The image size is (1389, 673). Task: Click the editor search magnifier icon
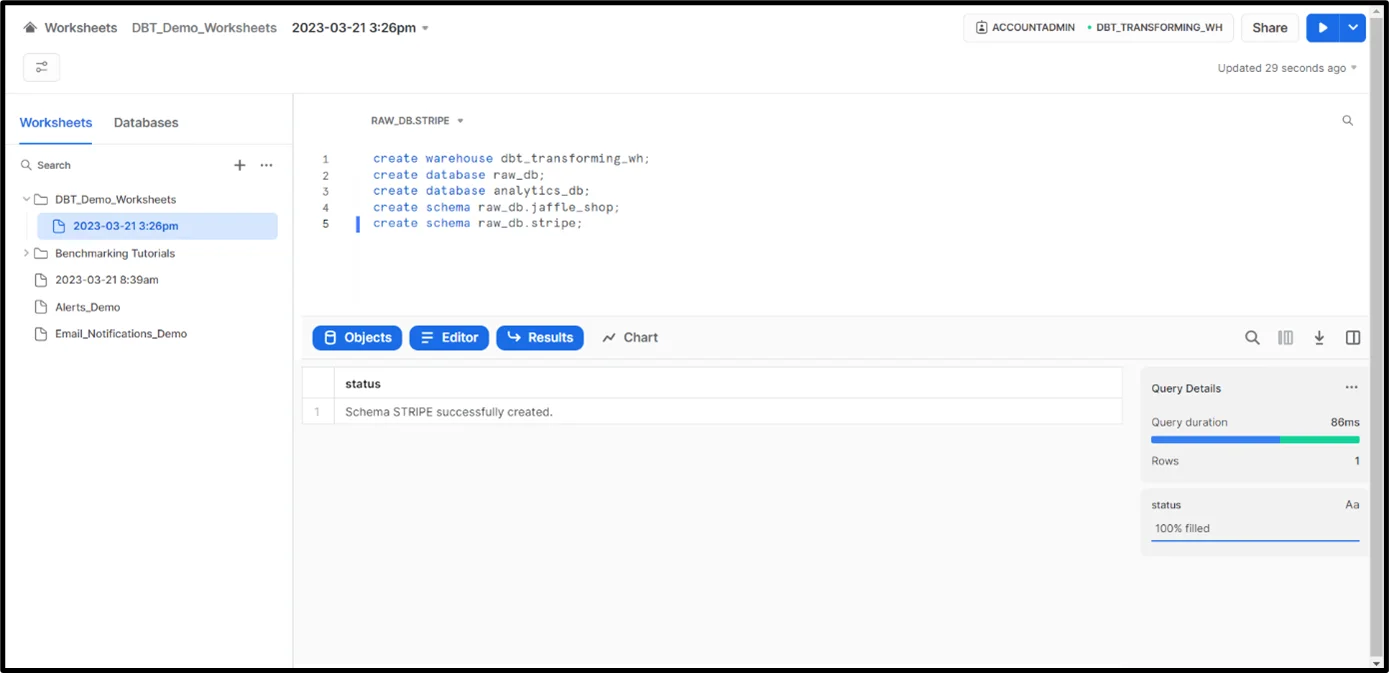pos(1347,121)
